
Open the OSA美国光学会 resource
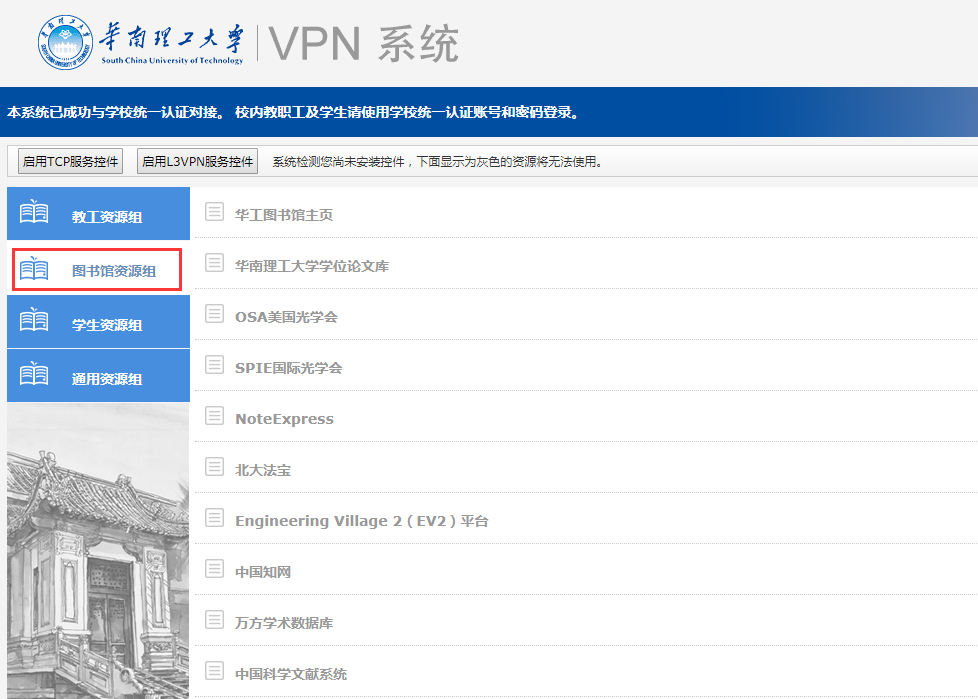click(x=286, y=317)
